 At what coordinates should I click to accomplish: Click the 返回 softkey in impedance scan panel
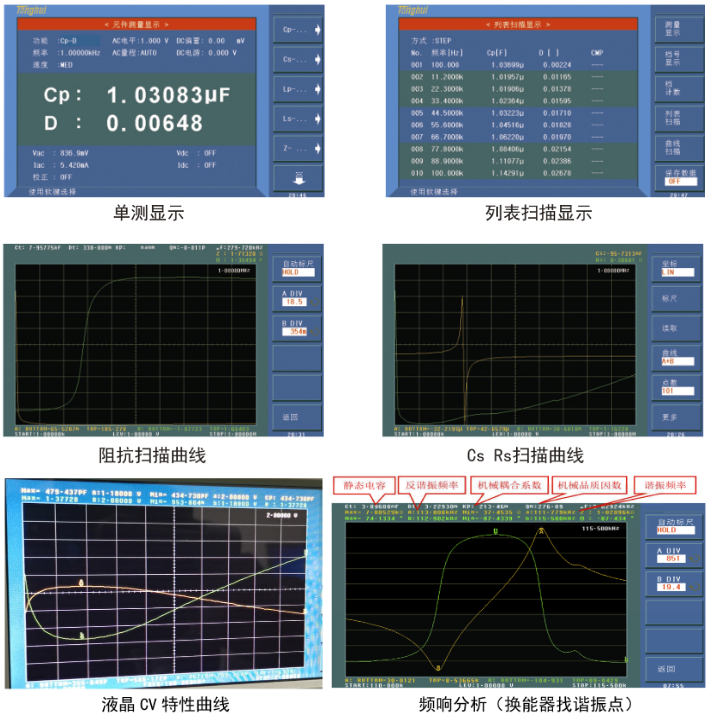coord(298,417)
